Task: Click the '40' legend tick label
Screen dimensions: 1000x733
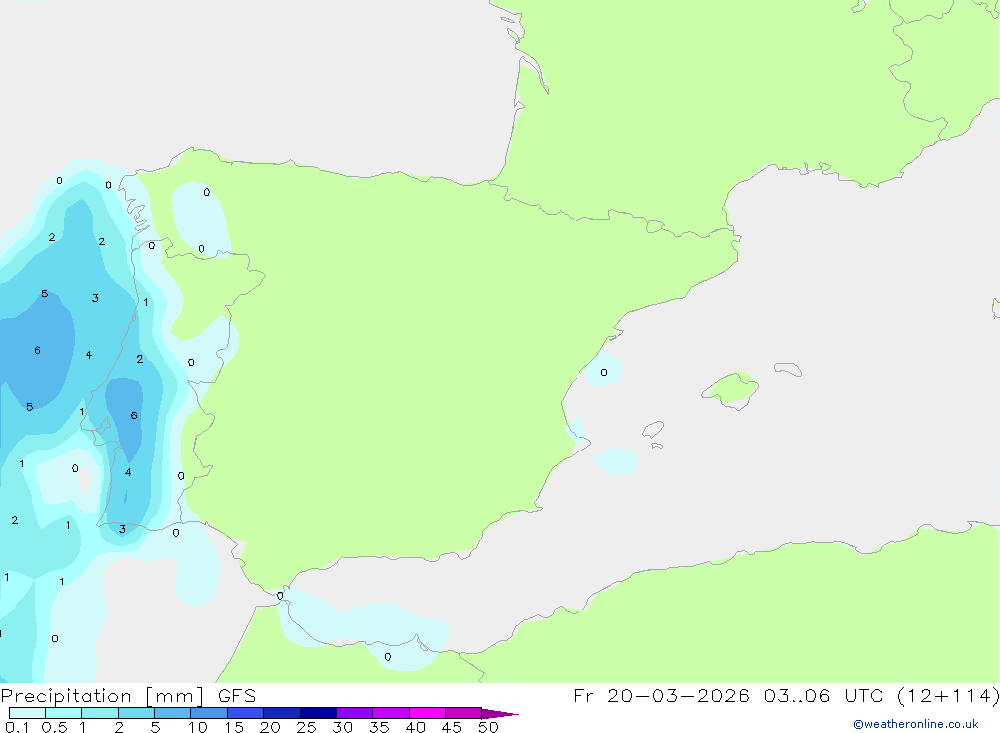Action: tap(415, 727)
